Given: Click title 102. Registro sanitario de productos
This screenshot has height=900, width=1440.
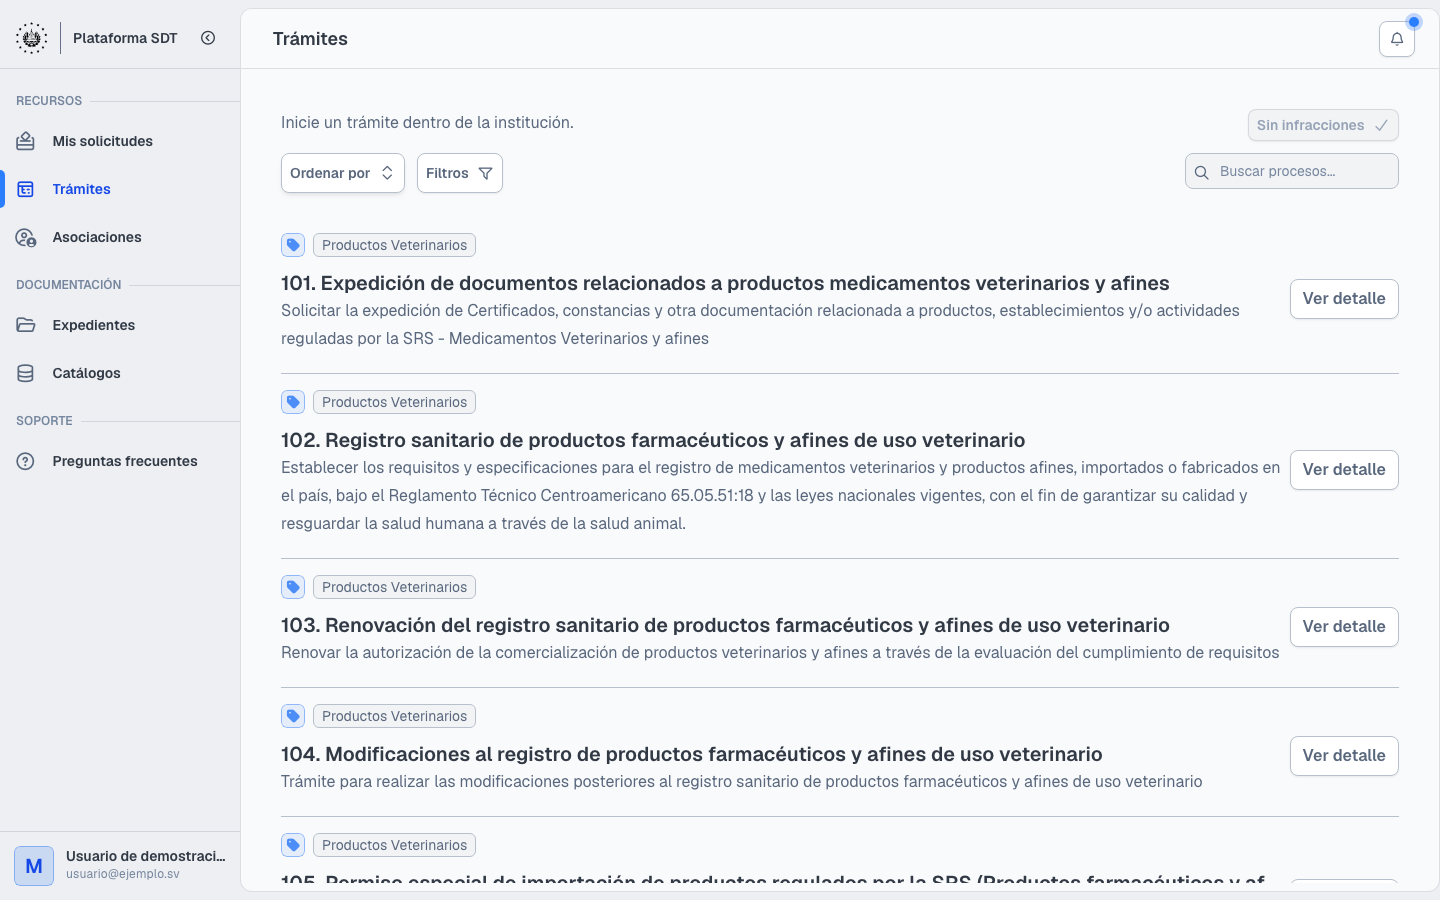Looking at the screenshot, I should pos(653,440).
